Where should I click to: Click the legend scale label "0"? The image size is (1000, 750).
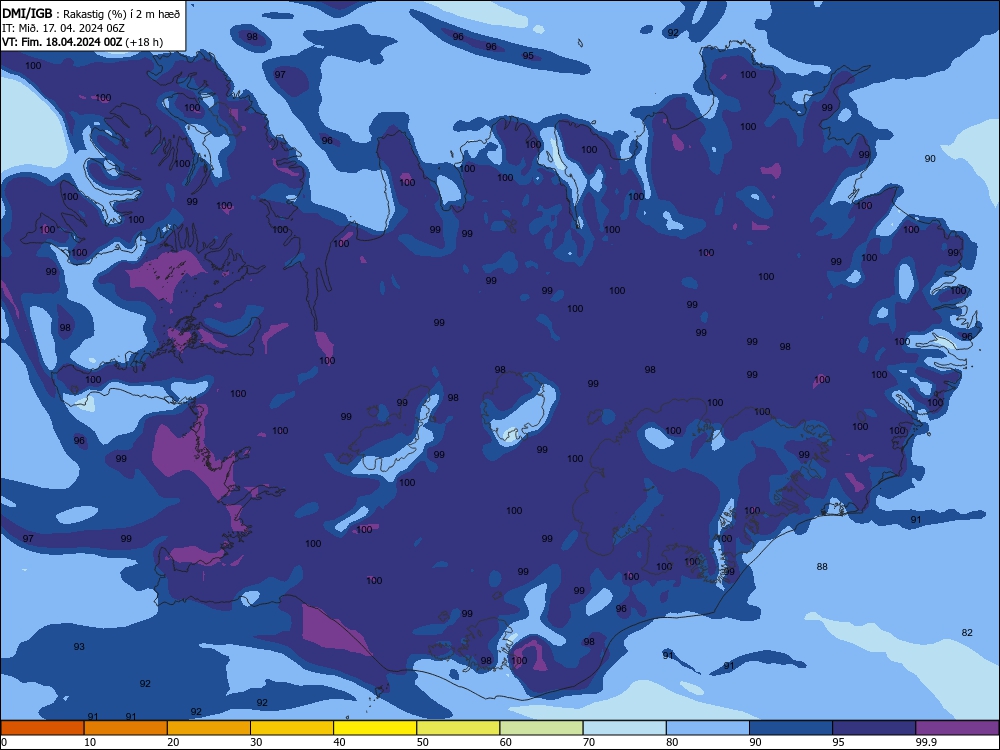[4, 742]
